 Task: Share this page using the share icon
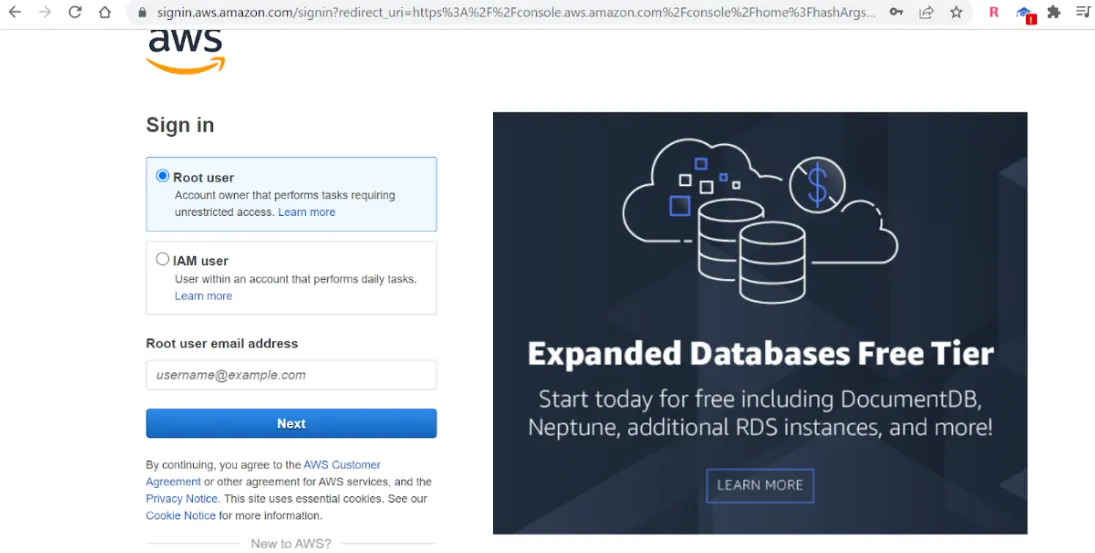pyautogui.click(x=926, y=12)
